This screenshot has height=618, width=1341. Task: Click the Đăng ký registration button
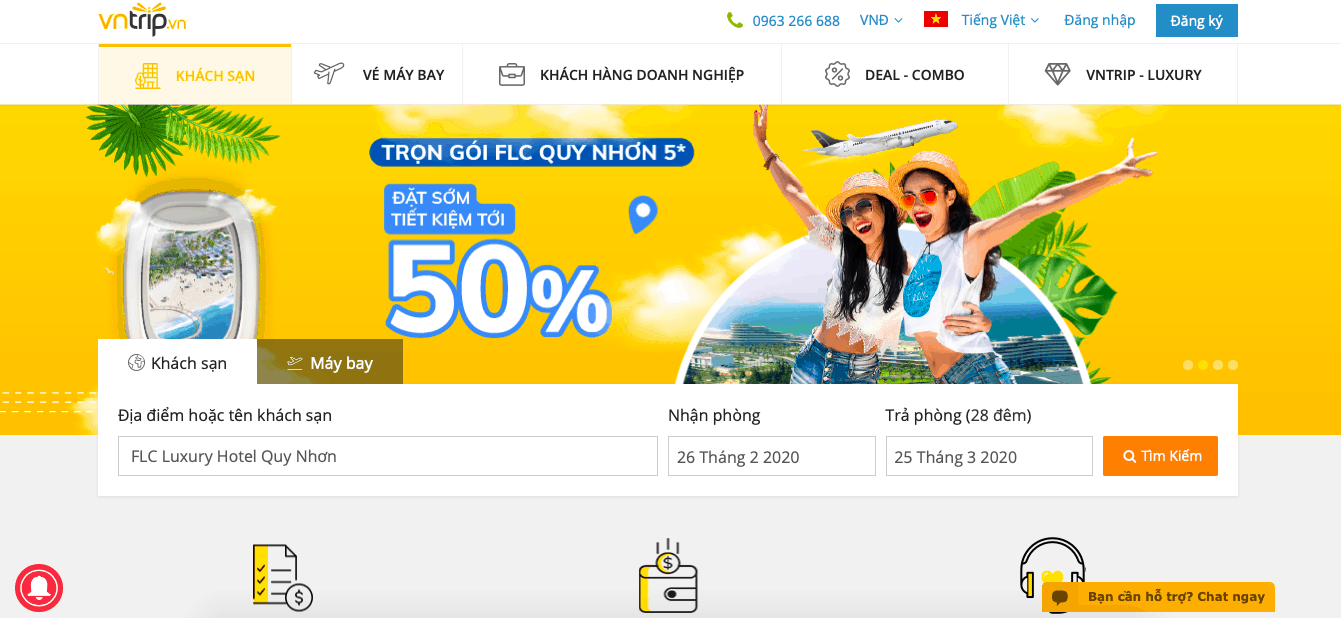coord(1196,20)
